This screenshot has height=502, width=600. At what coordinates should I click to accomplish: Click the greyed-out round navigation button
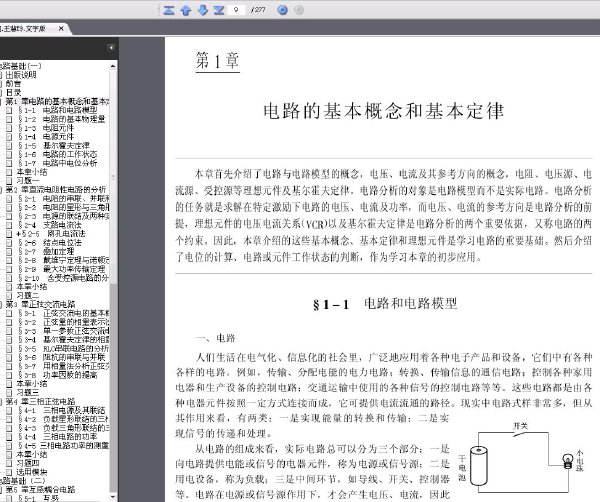tap(299, 10)
